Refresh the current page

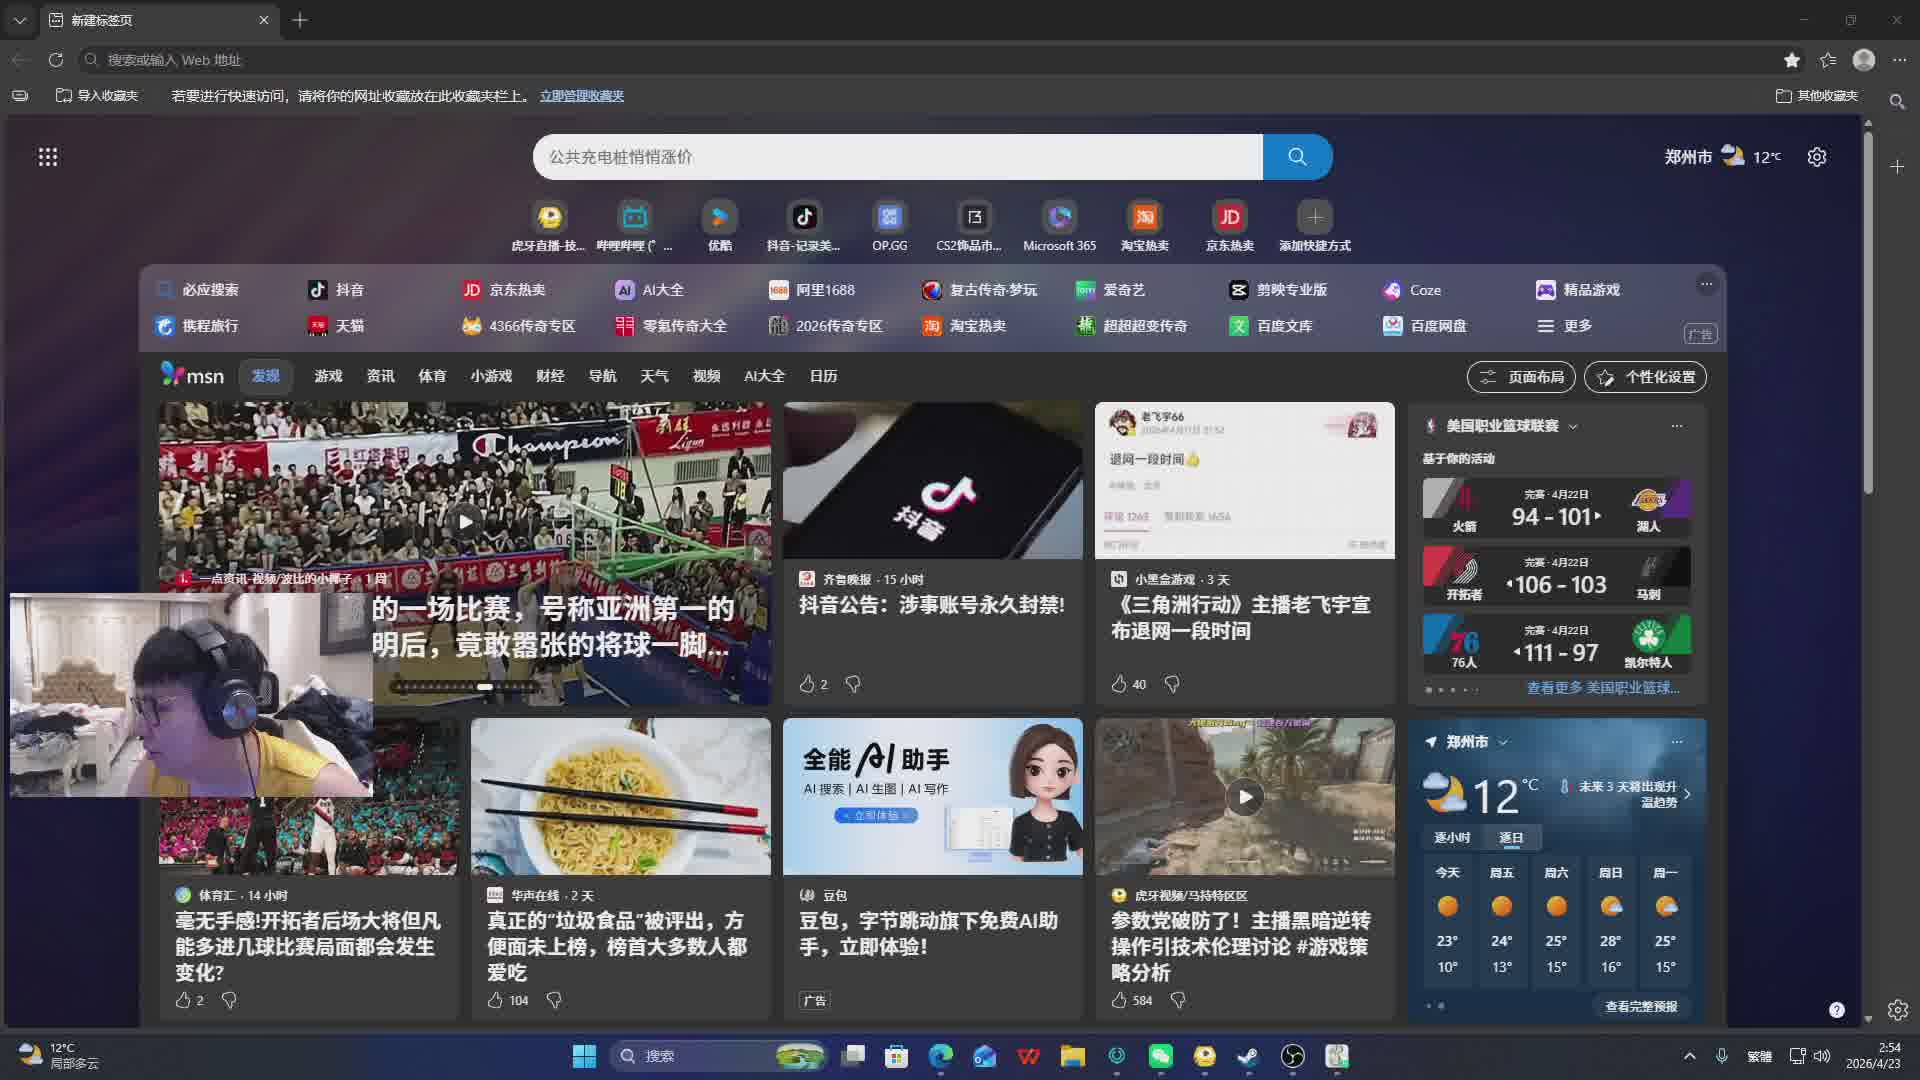56,60
